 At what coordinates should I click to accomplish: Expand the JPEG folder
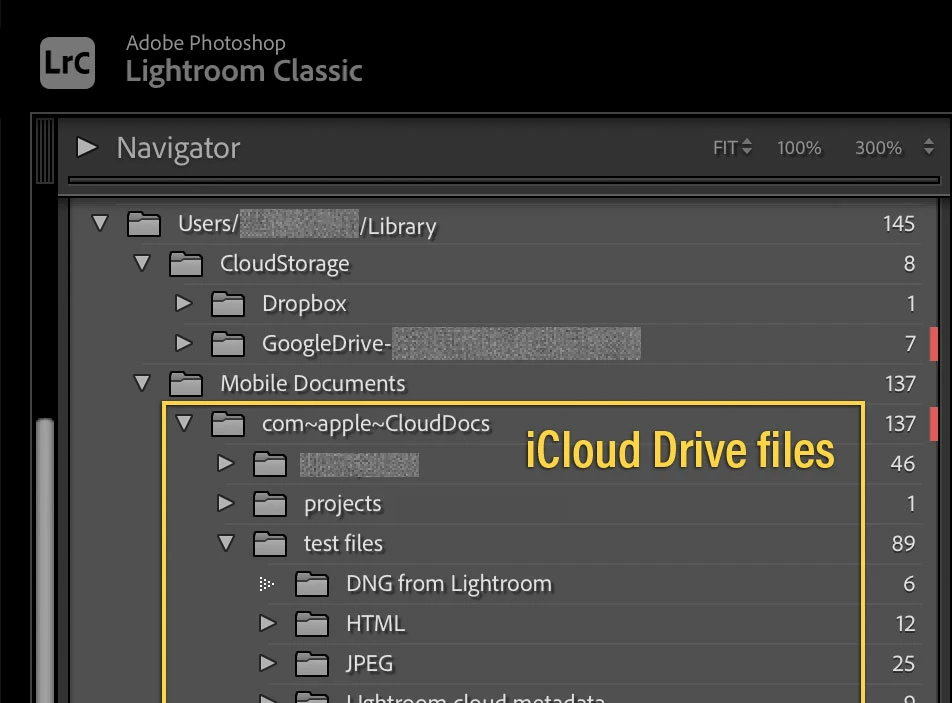tap(267, 663)
